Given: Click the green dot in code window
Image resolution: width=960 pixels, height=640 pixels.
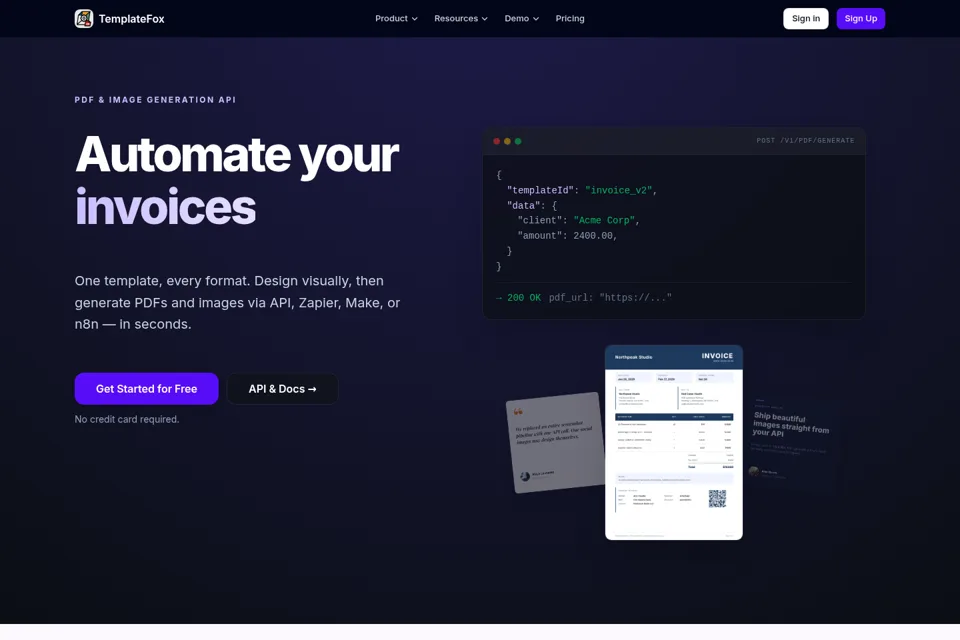Looking at the screenshot, I should tap(518, 141).
